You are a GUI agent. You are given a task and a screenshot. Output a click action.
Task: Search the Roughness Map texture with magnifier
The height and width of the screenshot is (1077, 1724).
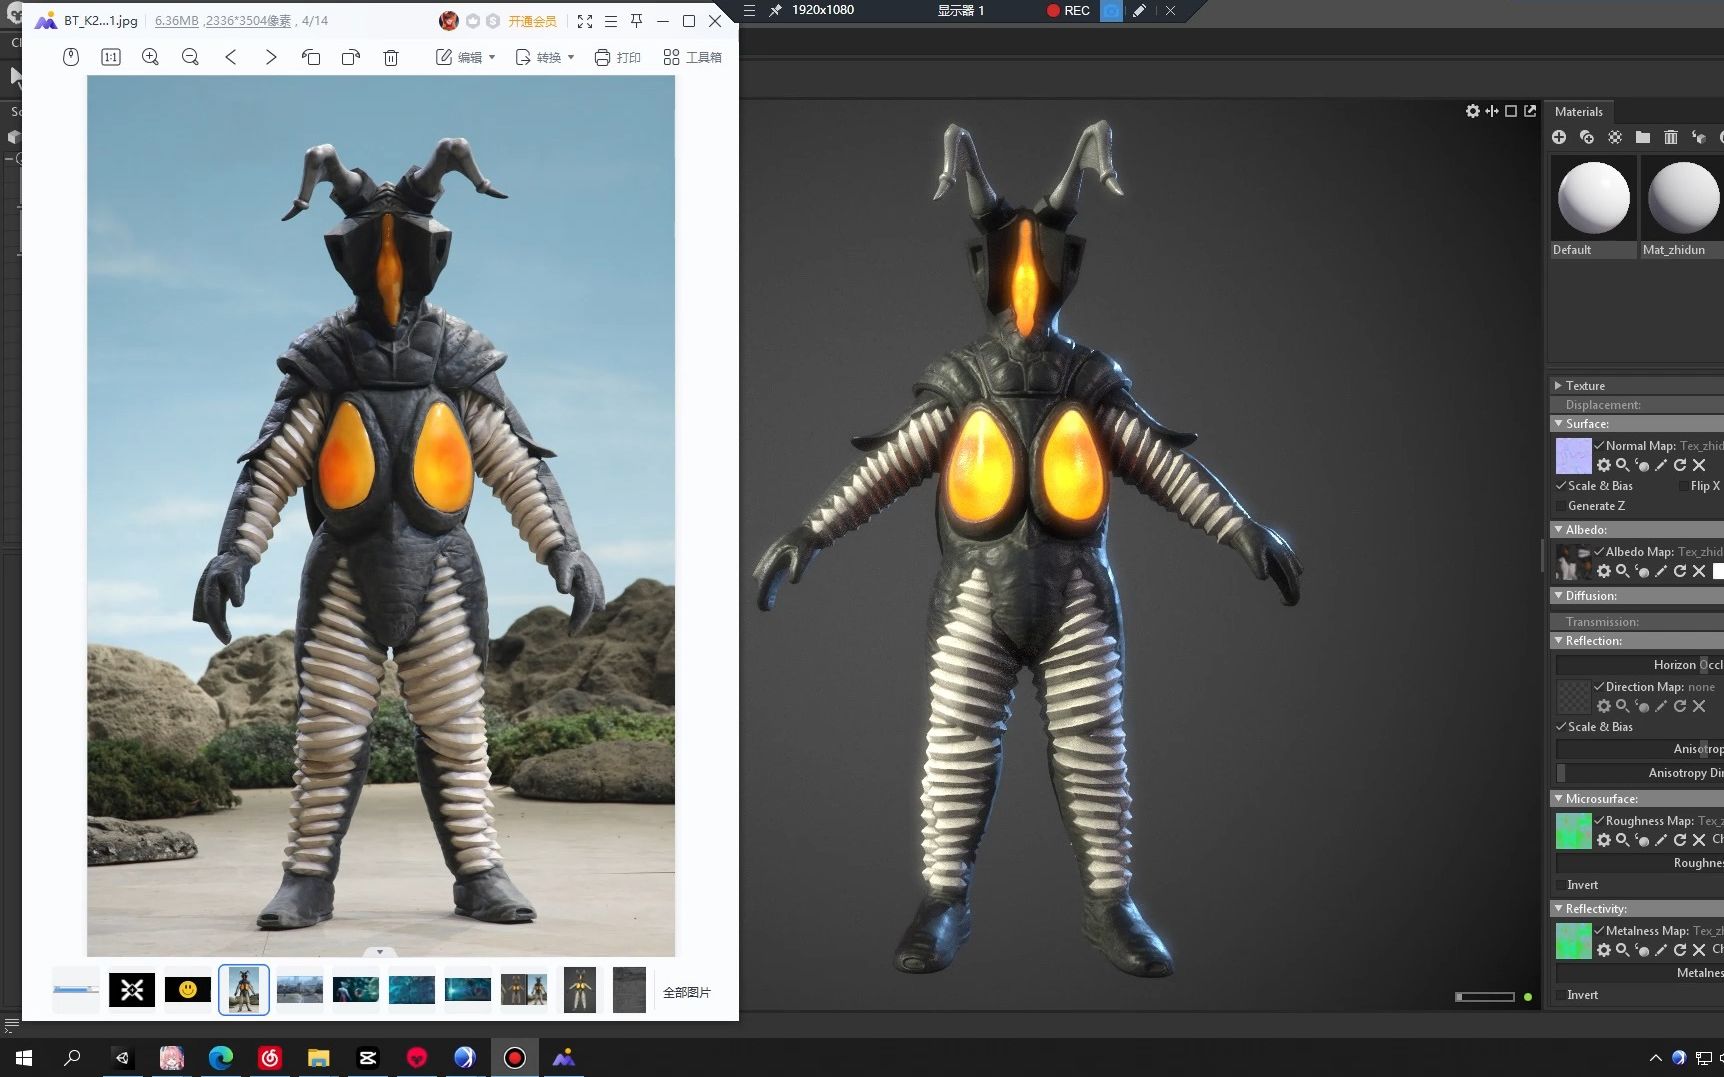tap(1623, 840)
